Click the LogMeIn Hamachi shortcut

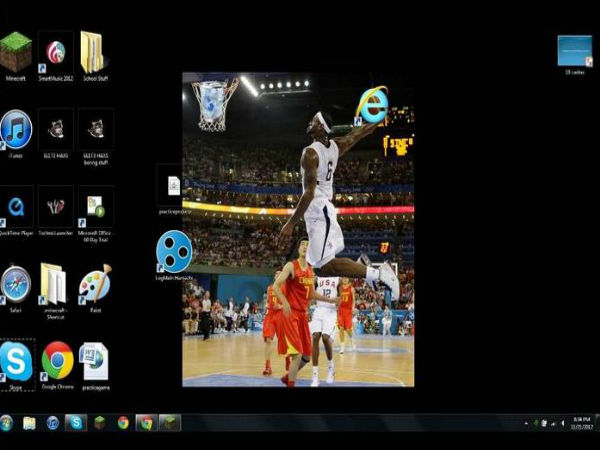174,250
